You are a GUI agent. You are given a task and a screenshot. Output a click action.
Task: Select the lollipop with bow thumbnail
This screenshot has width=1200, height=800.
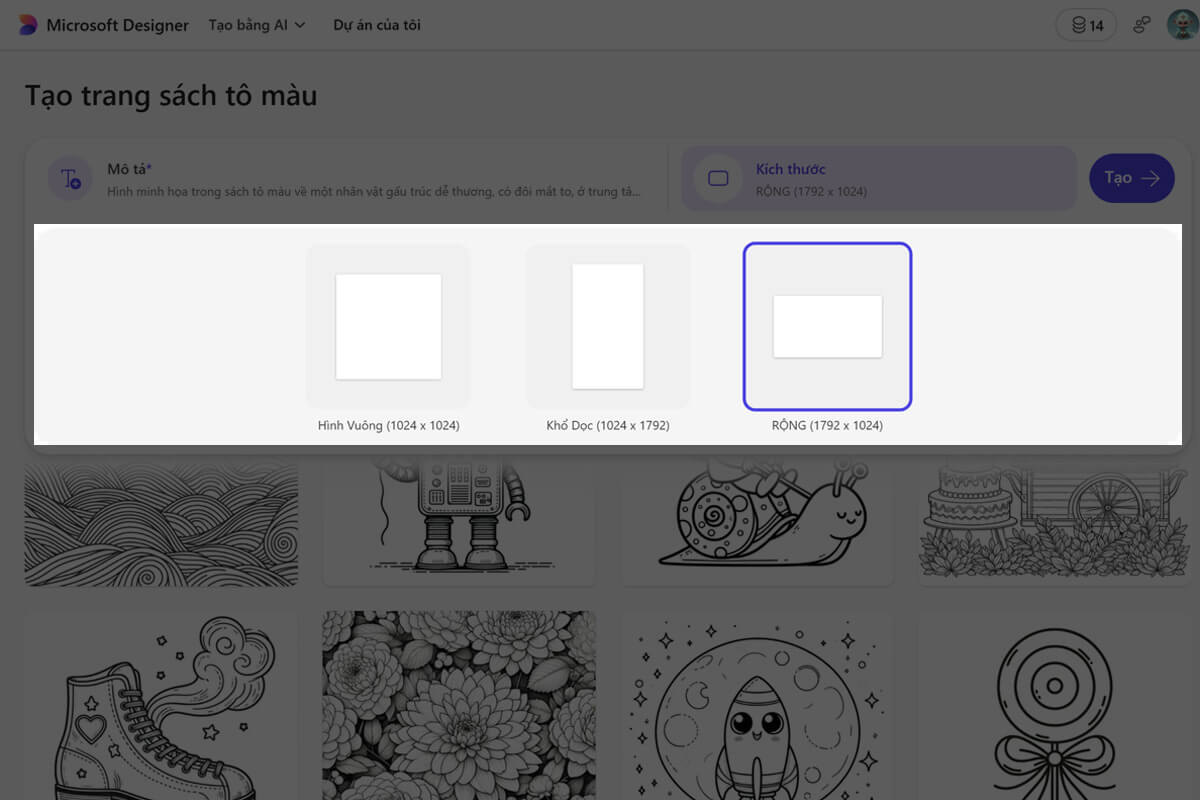coord(1055,705)
